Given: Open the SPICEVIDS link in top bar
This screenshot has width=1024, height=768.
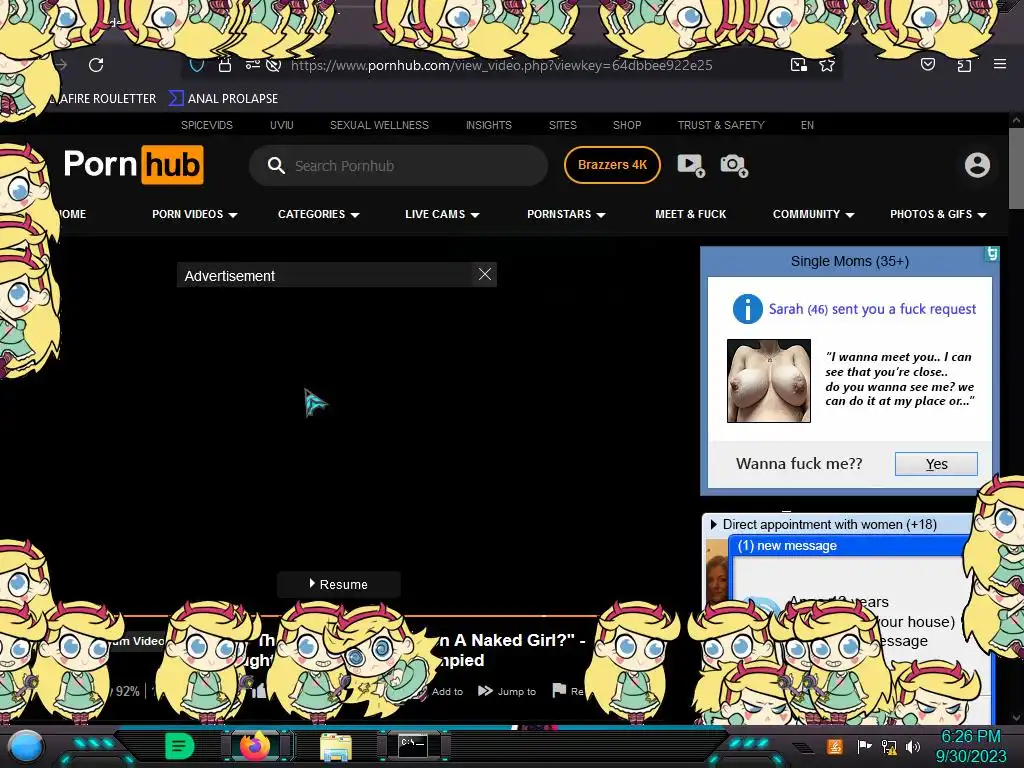Looking at the screenshot, I should click(207, 125).
